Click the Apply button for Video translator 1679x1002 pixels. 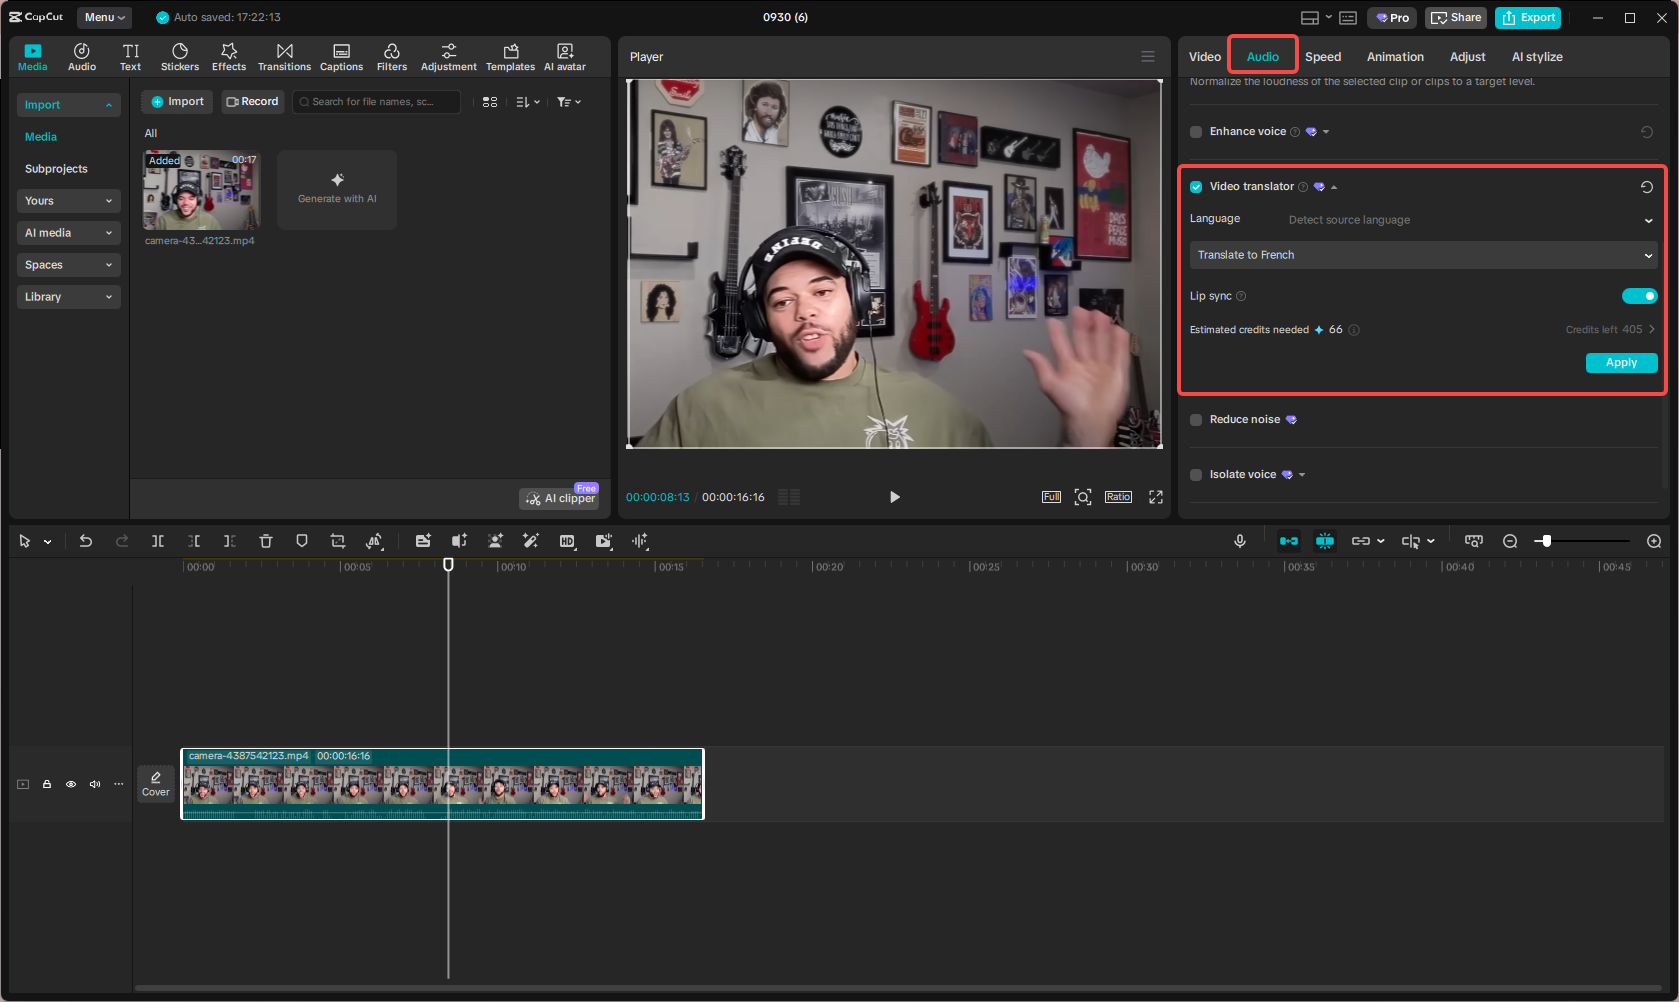coord(1620,362)
